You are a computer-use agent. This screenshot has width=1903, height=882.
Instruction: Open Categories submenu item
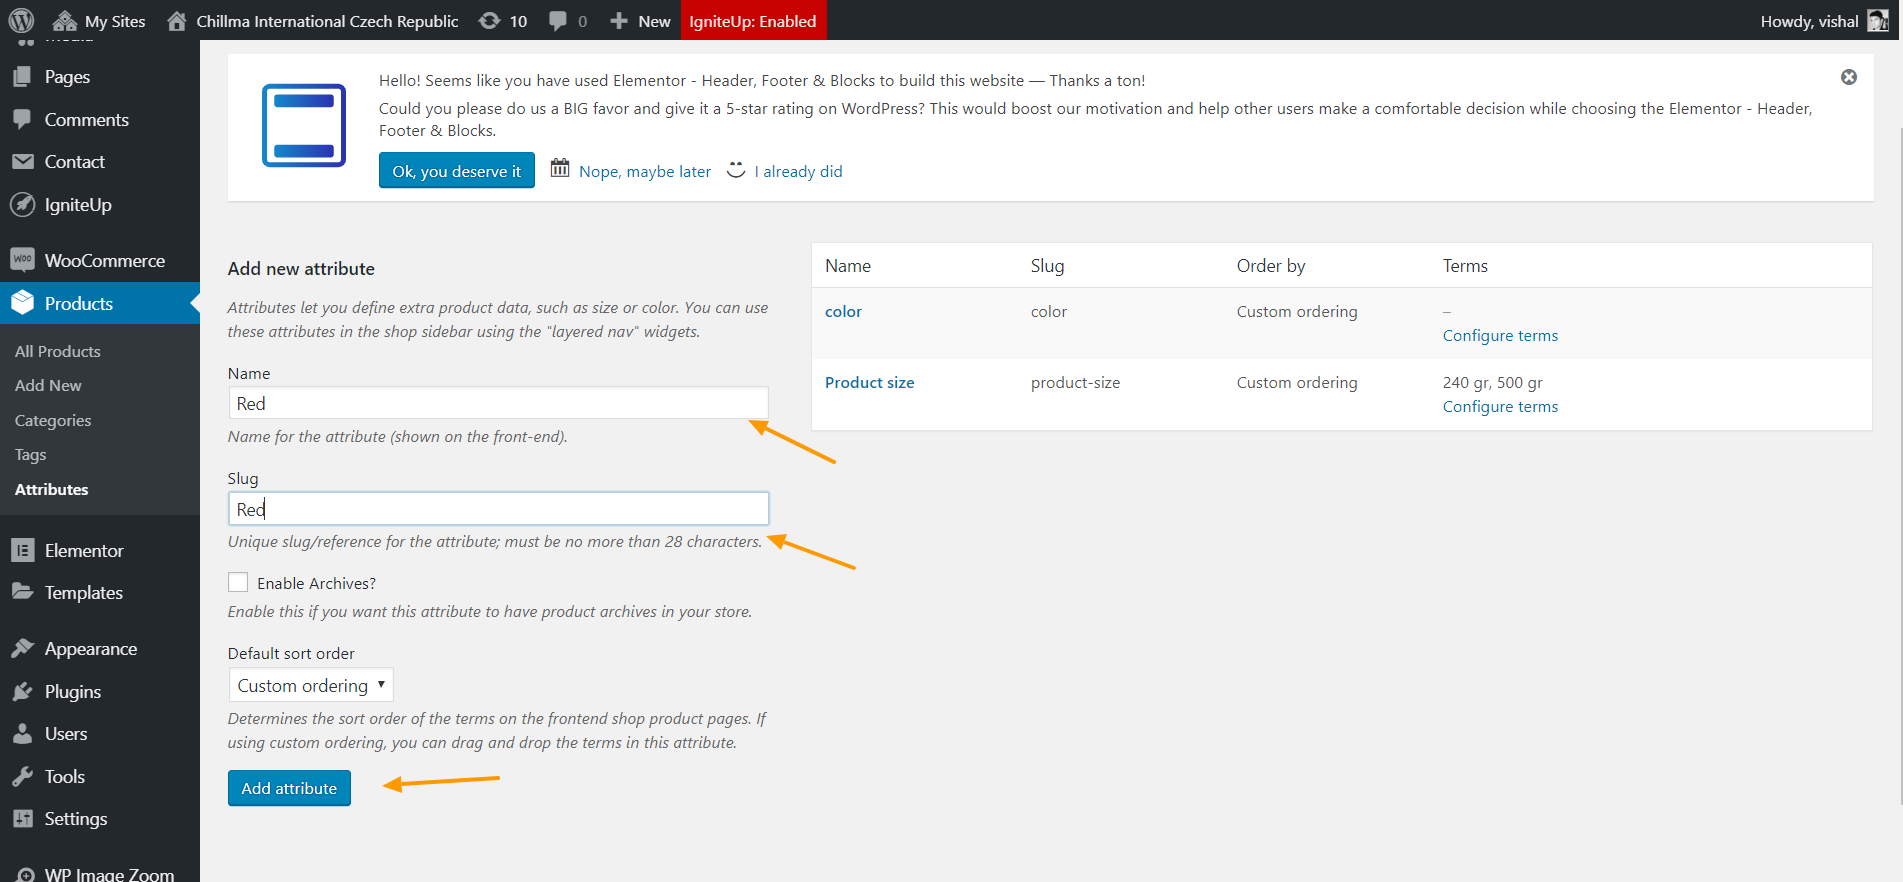(x=53, y=420)
